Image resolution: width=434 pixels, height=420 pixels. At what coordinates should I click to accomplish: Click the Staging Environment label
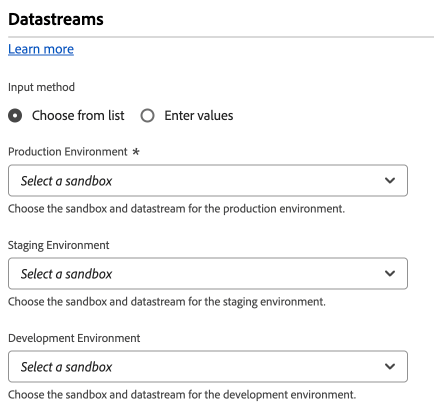point(59,245)
